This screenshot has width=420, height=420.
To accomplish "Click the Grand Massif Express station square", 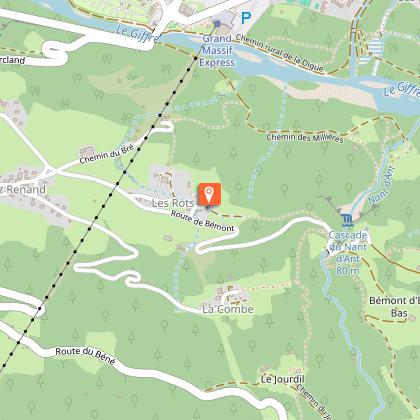I will [217, 24].
